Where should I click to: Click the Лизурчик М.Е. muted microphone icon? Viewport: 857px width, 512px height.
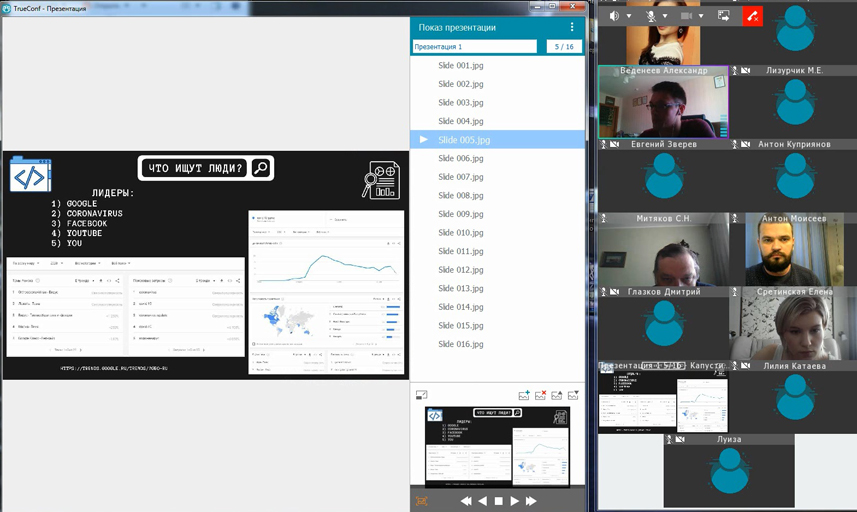coord(735,70)
